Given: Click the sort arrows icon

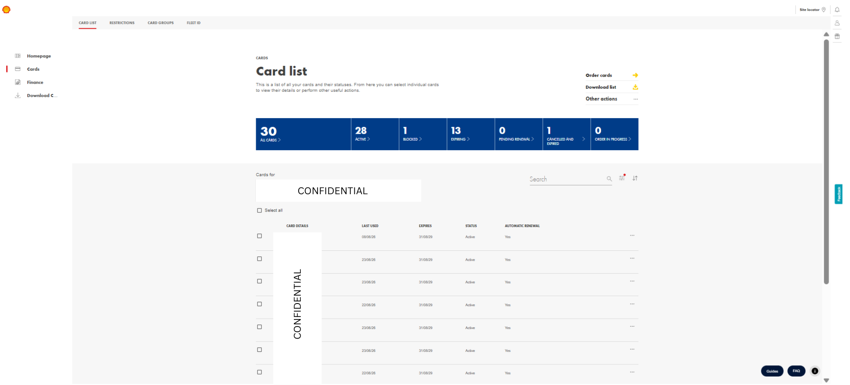Looking at the screenshot, I should [x=635, y=178].
